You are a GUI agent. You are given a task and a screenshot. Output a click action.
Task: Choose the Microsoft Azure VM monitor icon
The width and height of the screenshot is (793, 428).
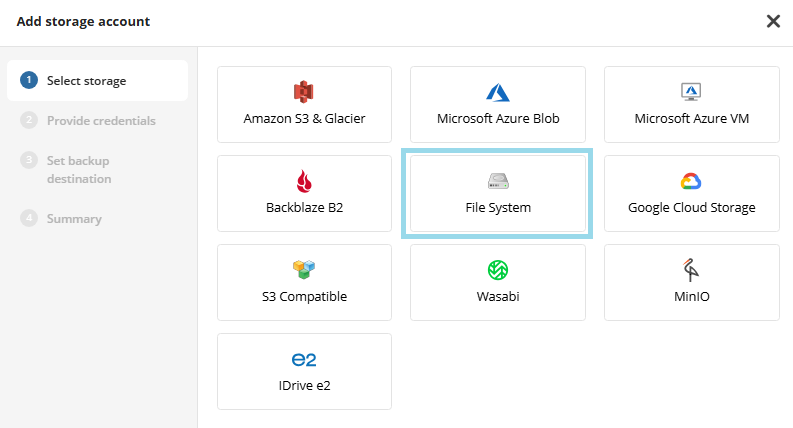click(x=691, y=92)
